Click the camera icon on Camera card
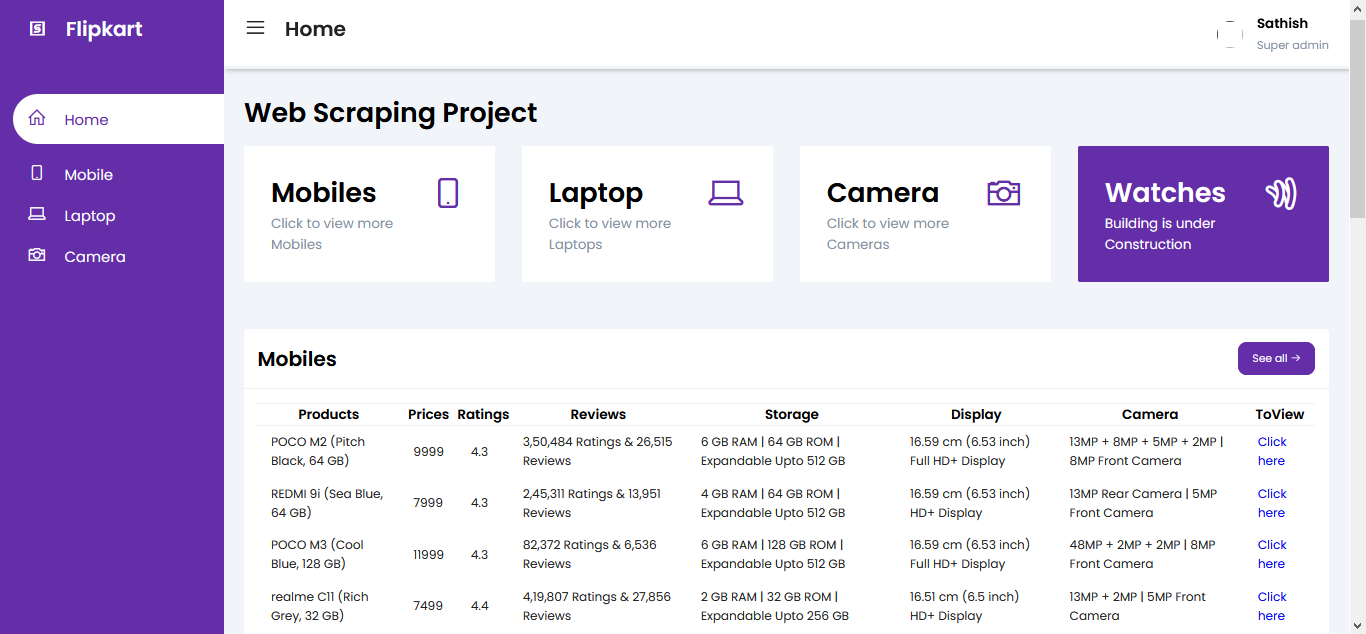 pos(1003,193)
